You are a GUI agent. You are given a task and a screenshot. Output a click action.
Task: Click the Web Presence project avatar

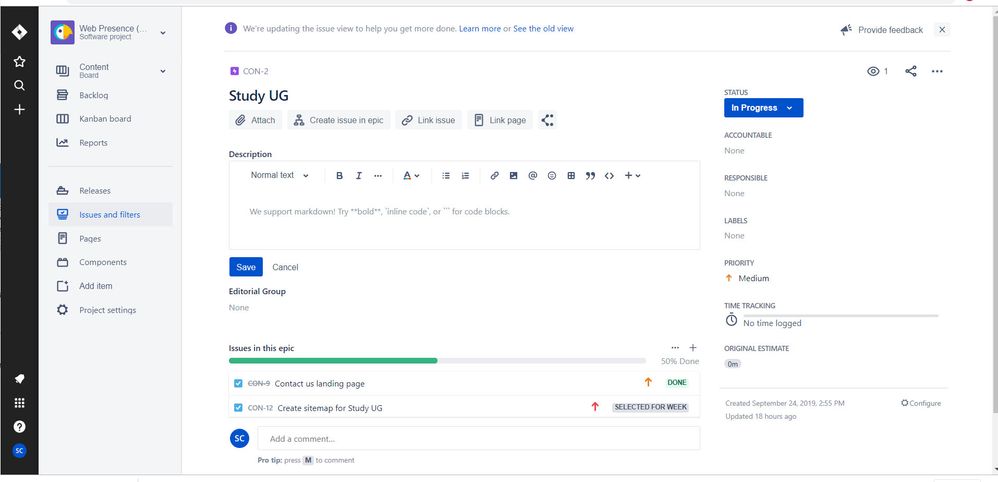(x=62, y=32)
